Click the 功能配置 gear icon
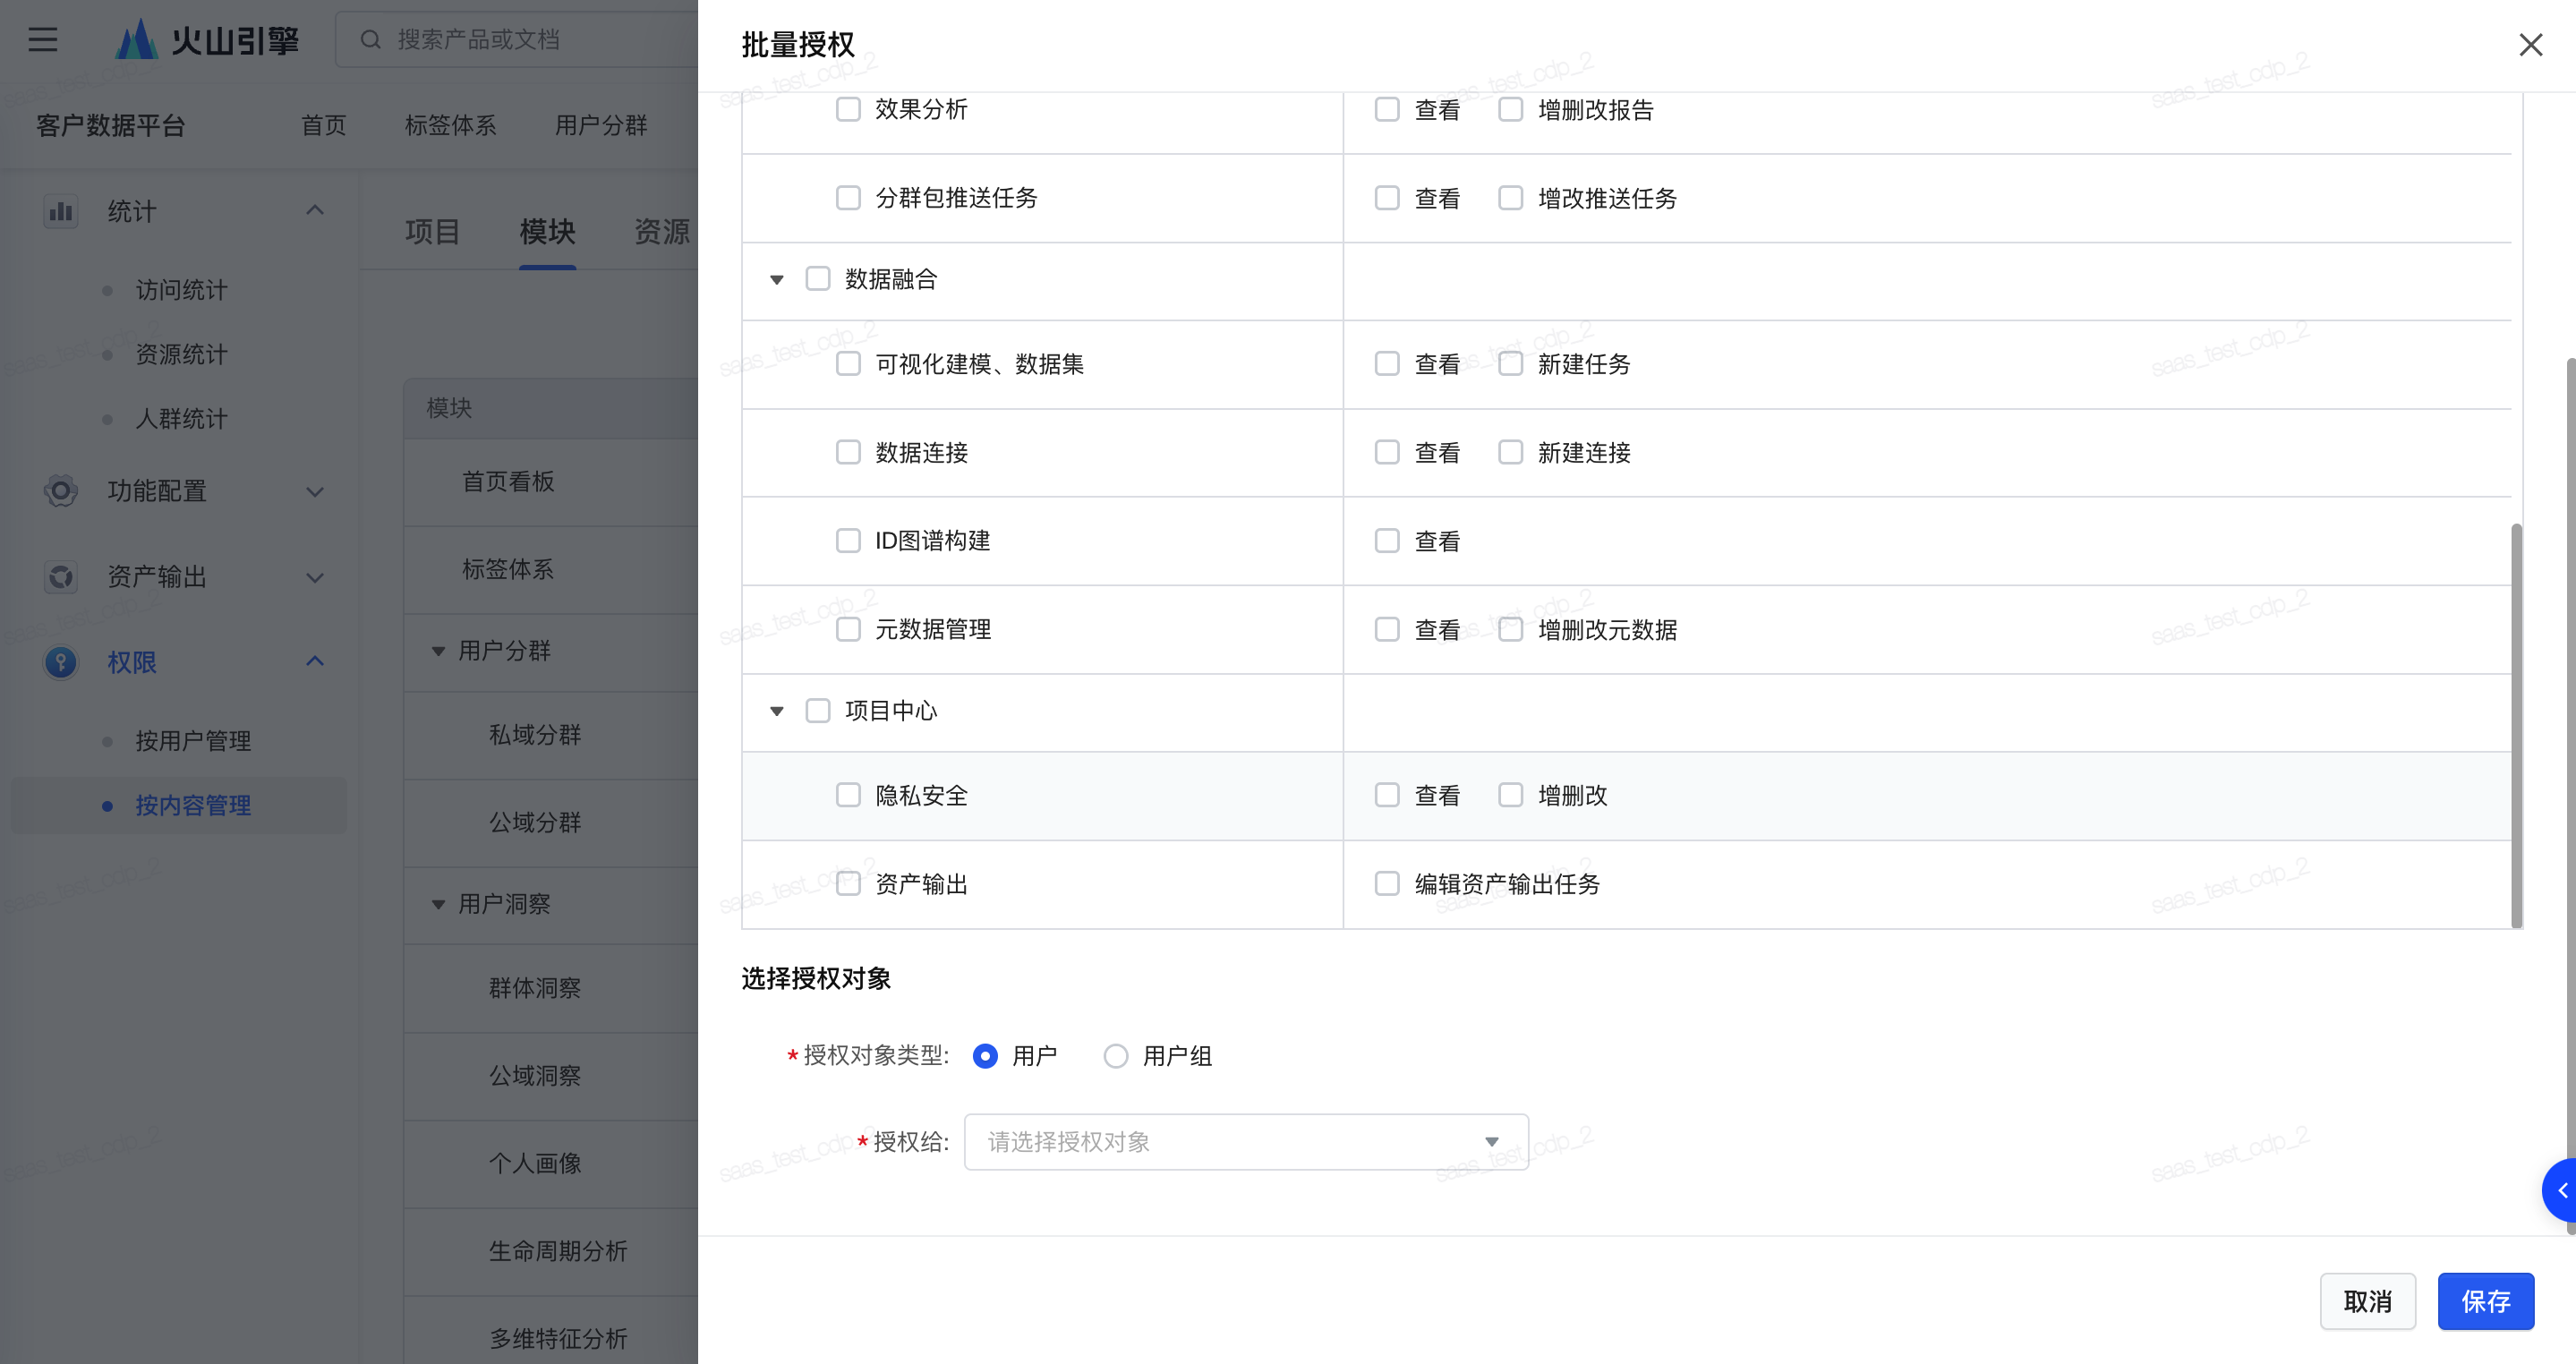2576x1364 pixels. pos(61,491)
